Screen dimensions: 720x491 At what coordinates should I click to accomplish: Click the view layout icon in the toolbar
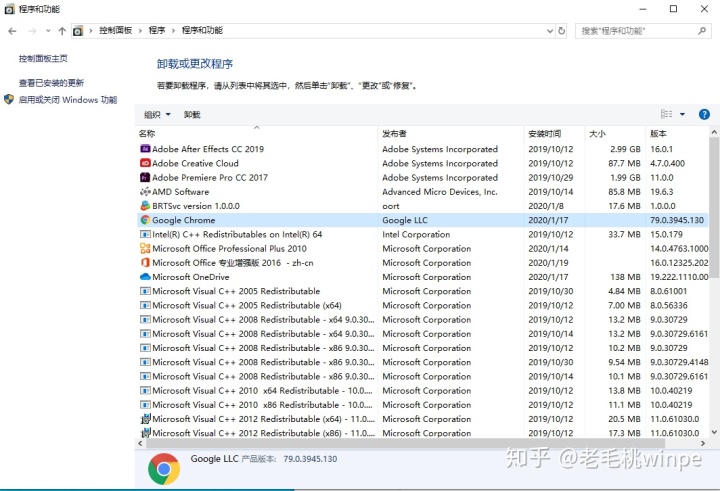pyautogui.click(x=666, y=114)
